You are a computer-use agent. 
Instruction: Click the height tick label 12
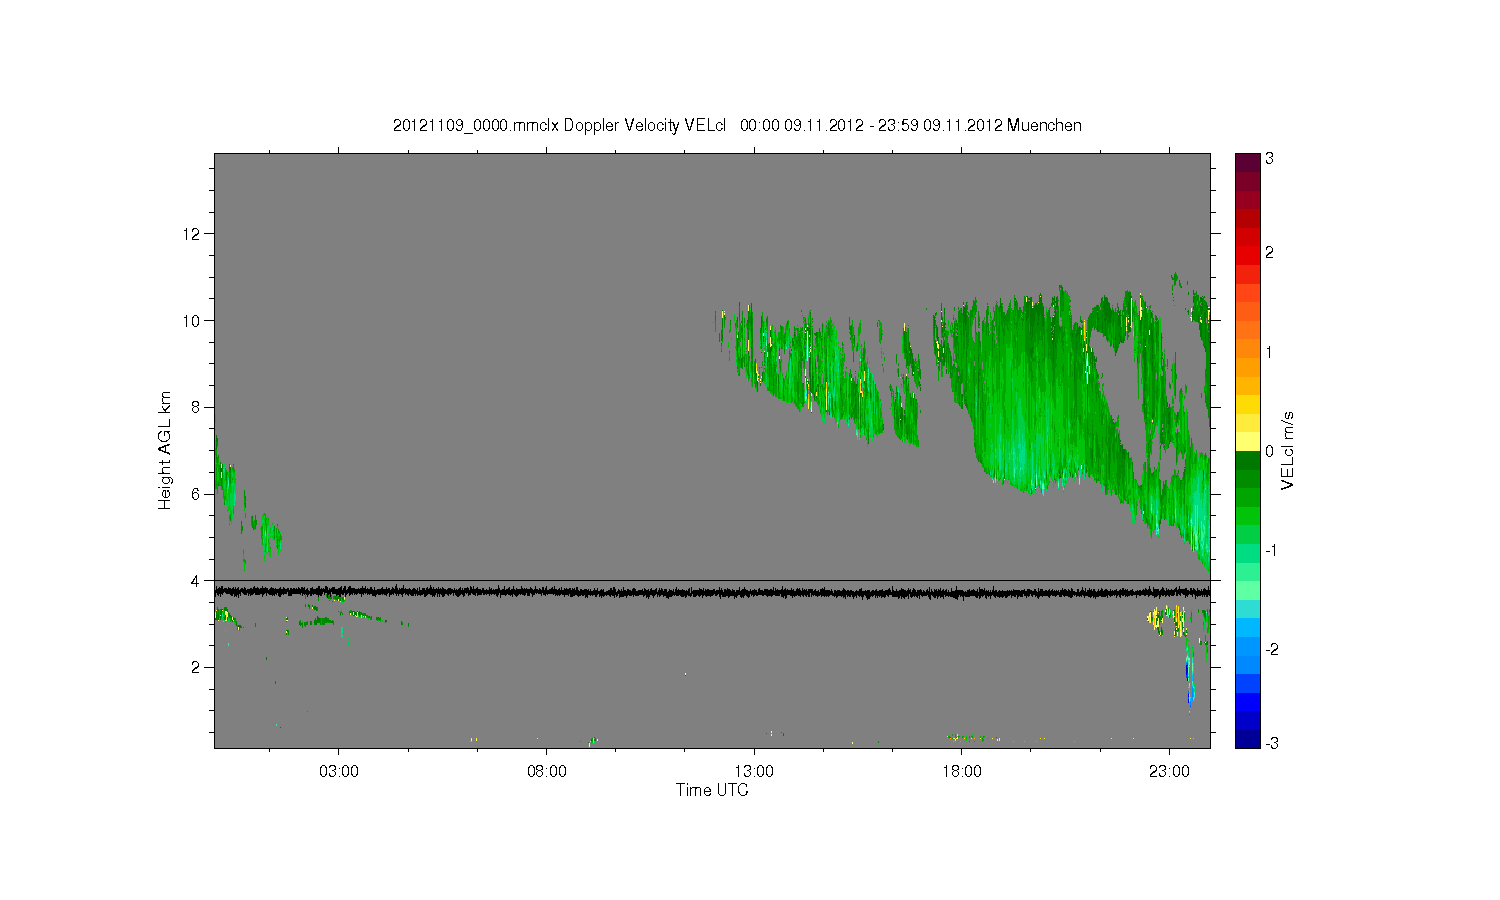(192, 234)
